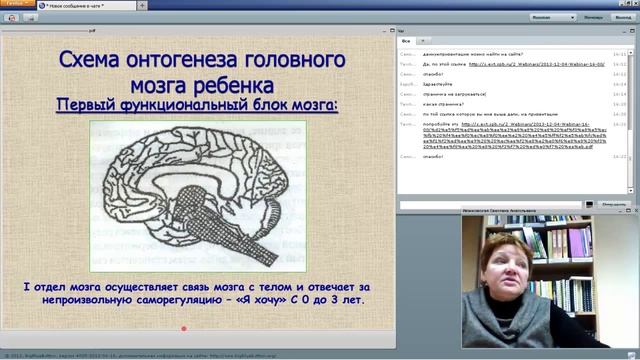The image size is (640, 360).
Task: Click the red pointer dot below slide
Action: tap(184, 328)
